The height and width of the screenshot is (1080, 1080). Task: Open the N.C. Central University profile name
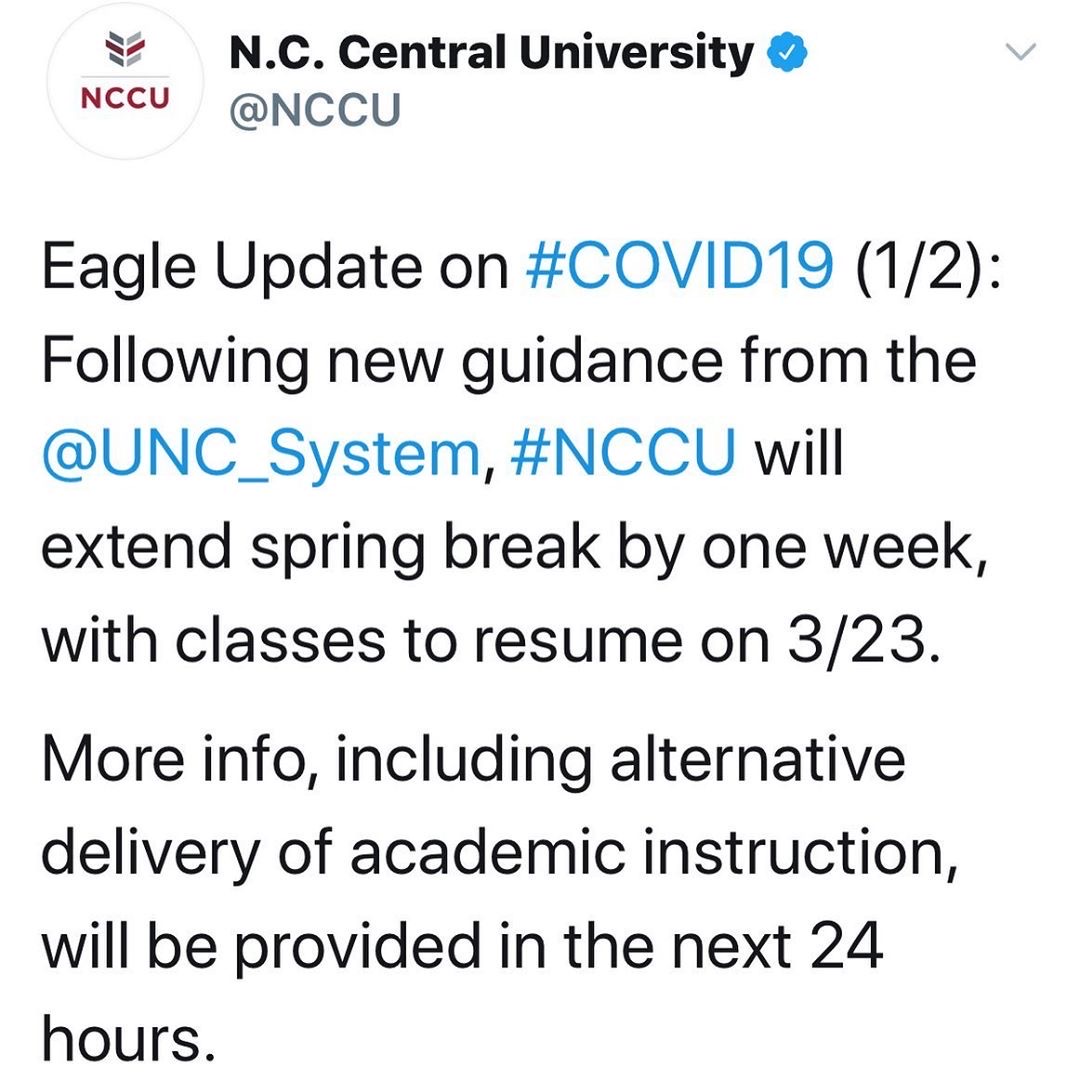tap(491, 53)
